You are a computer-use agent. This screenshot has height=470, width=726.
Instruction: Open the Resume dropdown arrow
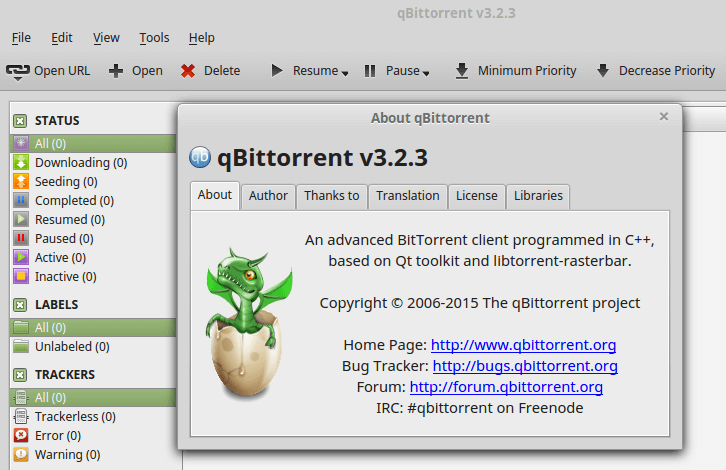(344, 73)
